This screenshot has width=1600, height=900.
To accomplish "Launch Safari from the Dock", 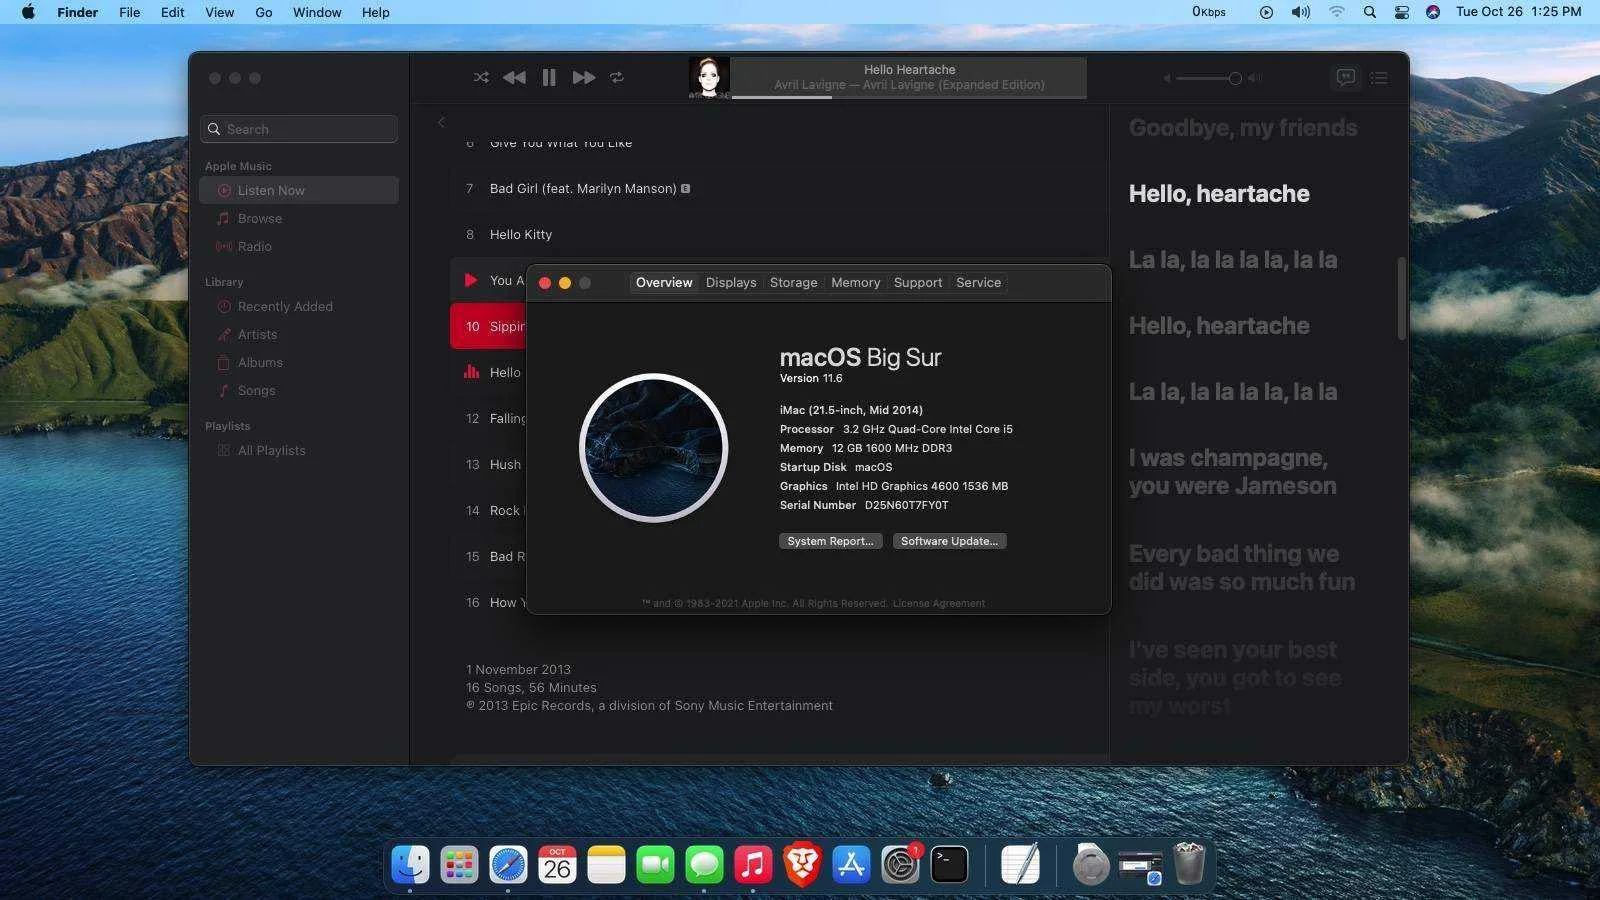I will 508,865.
